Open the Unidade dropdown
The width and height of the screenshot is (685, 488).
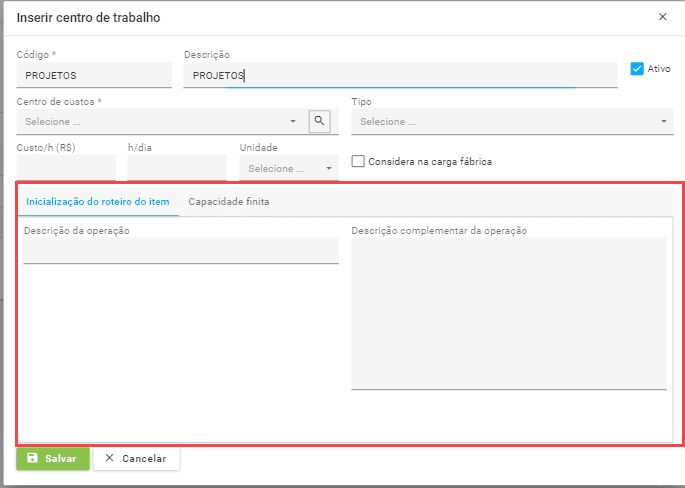coord(289,168)
